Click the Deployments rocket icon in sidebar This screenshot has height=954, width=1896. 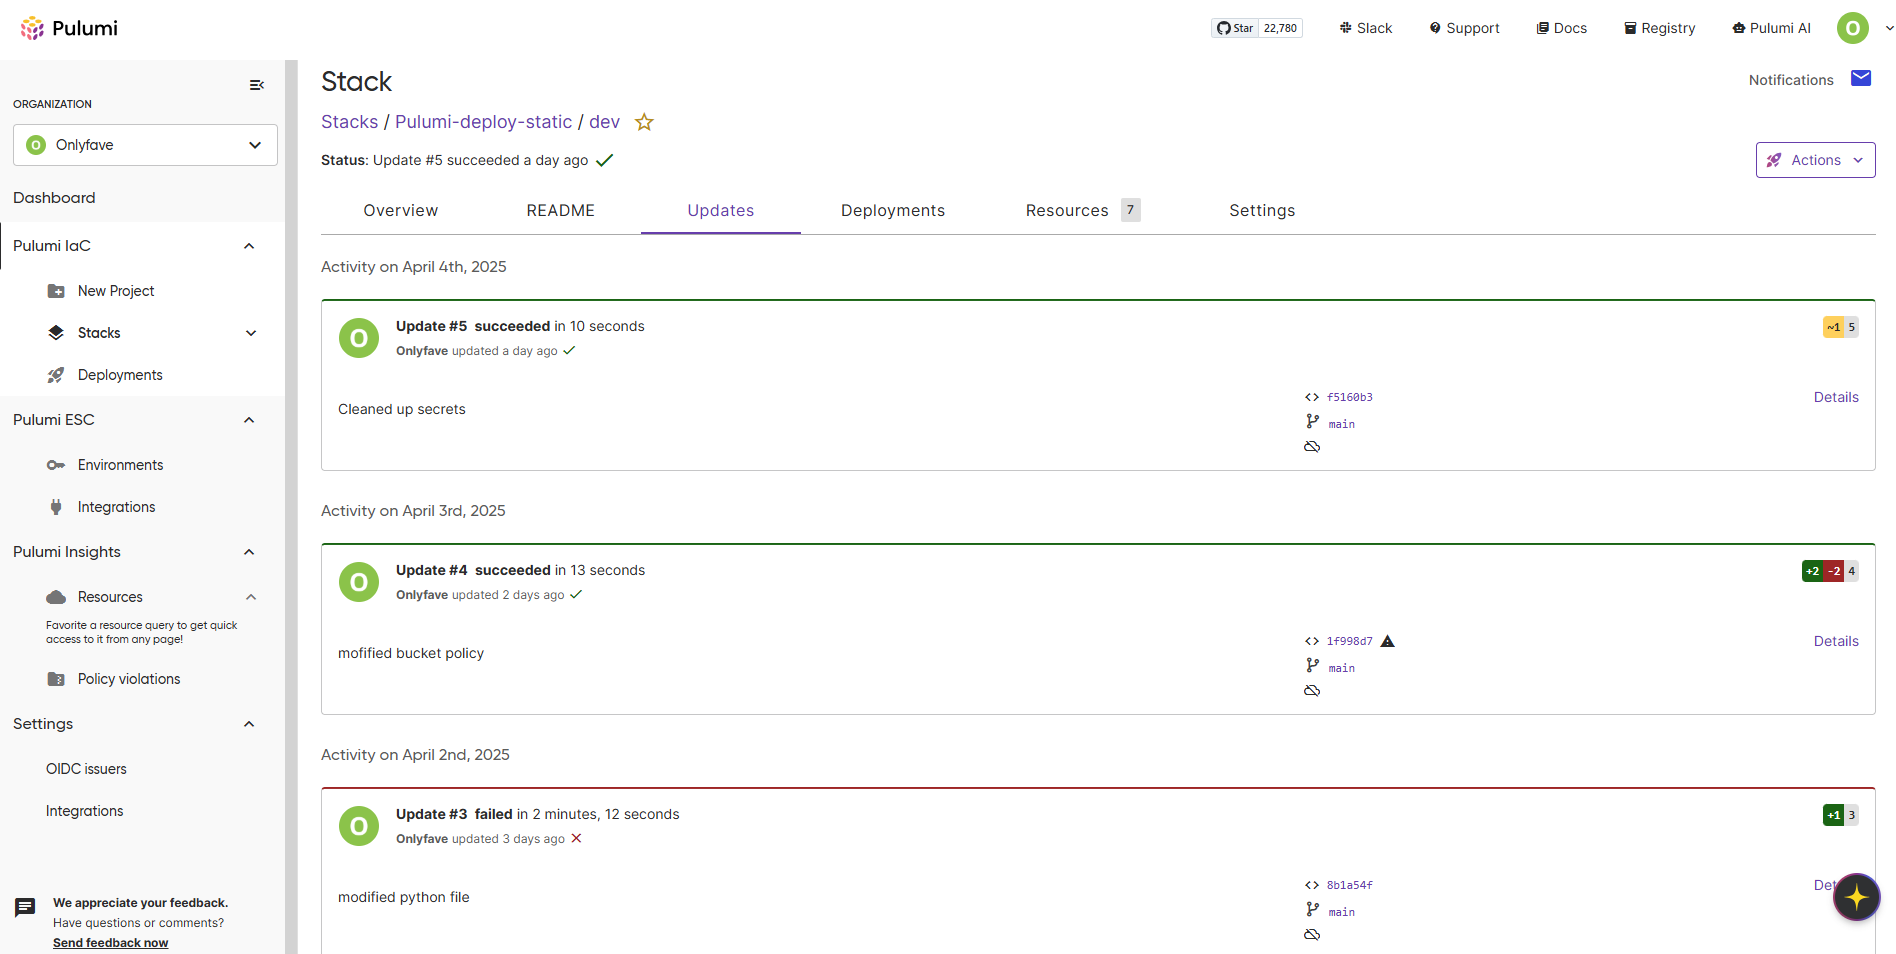56,375
